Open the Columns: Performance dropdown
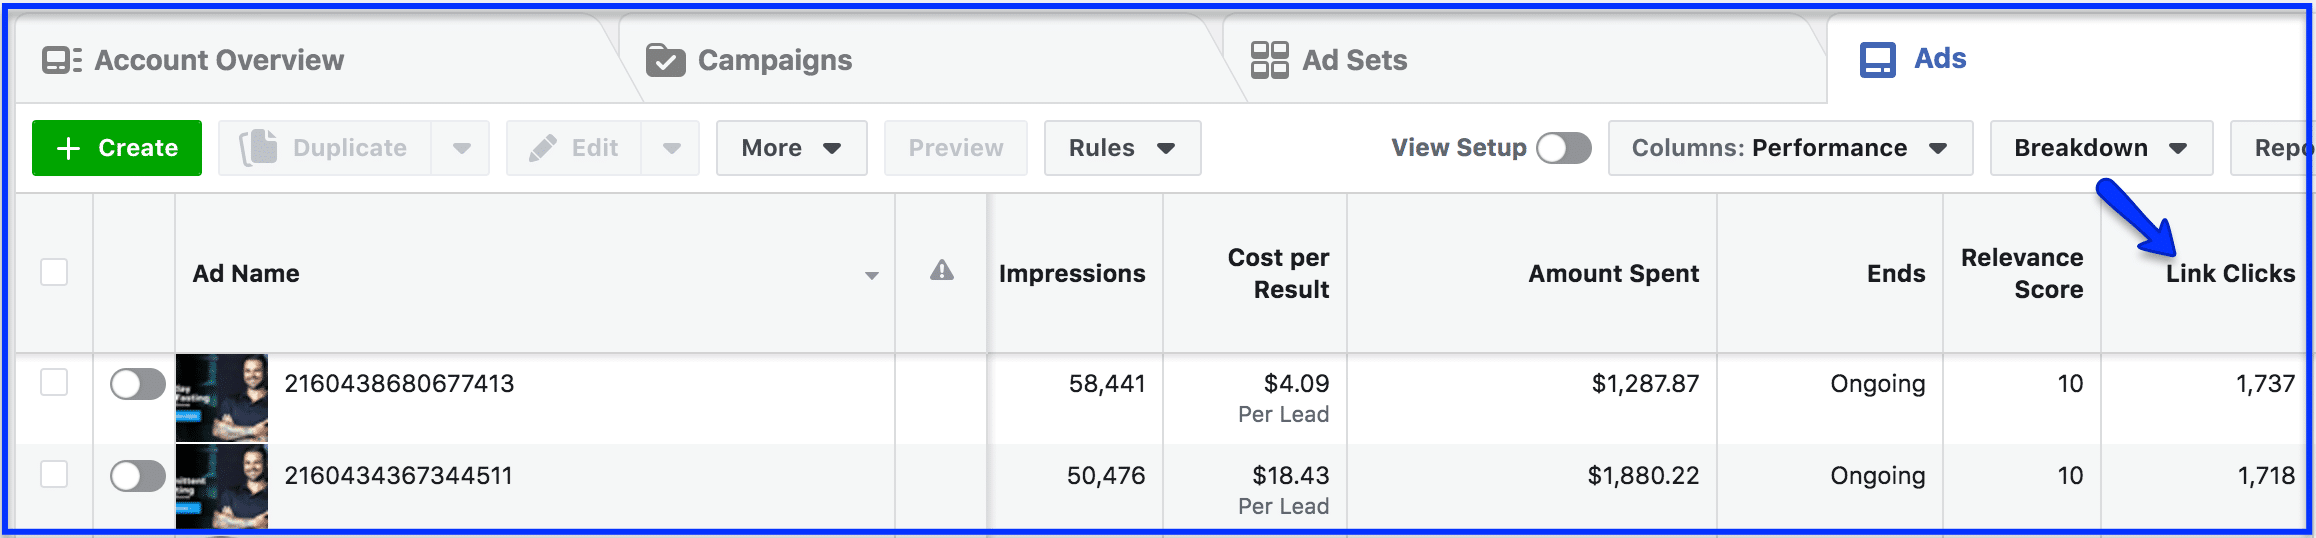The height and width of the screenshot is (538, 2316). [x=1789, y=148]
